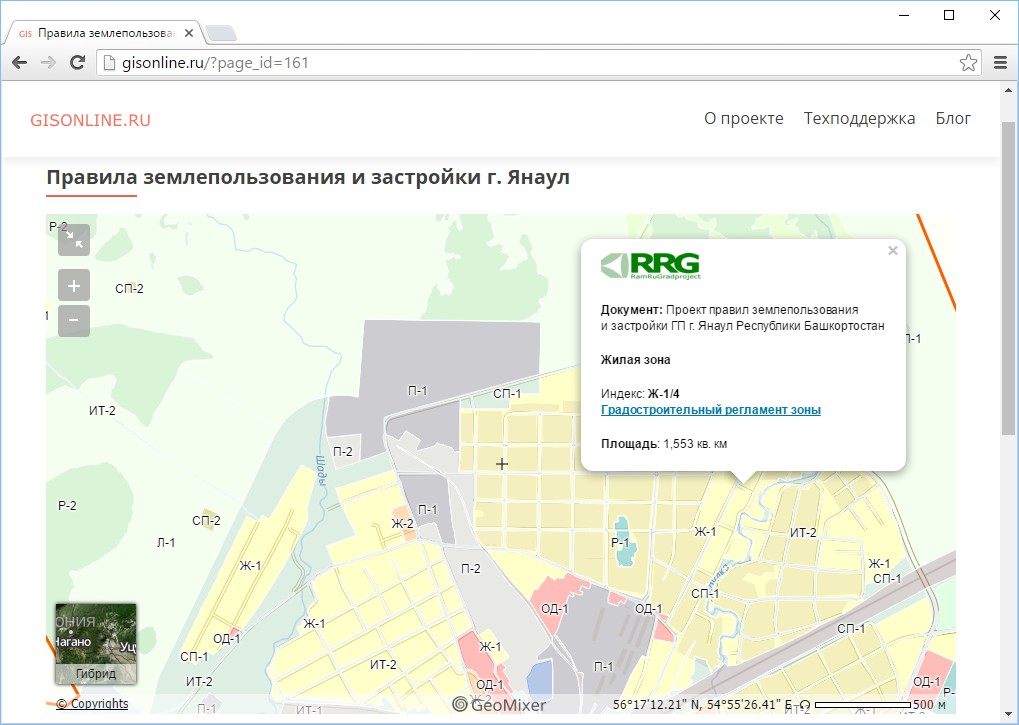The height and width of the screenshot is (725, 1019).
Task: Click the page icon in address bar
Action: click(x=109, y=62)
